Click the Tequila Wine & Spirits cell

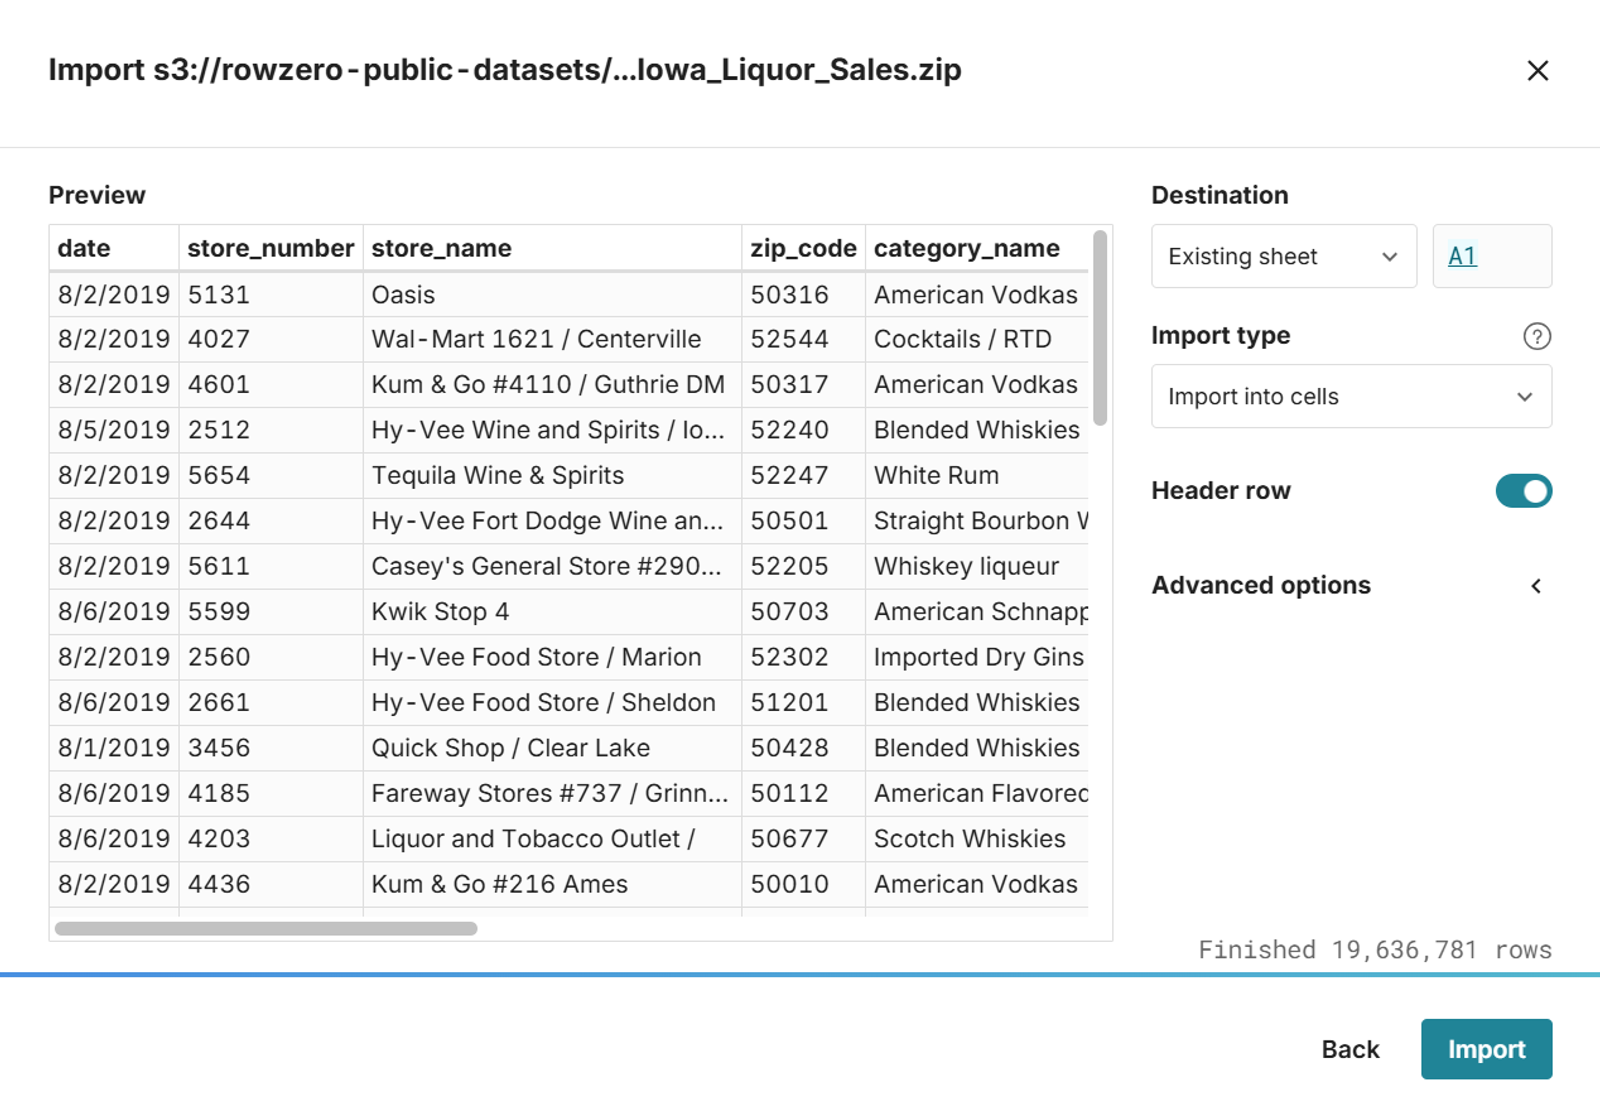(552, 475)
